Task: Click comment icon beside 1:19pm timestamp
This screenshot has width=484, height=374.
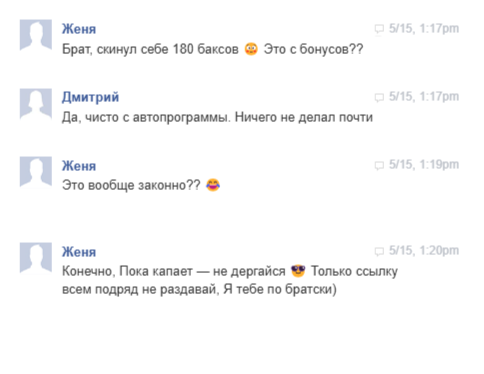Action: point(379,165)
